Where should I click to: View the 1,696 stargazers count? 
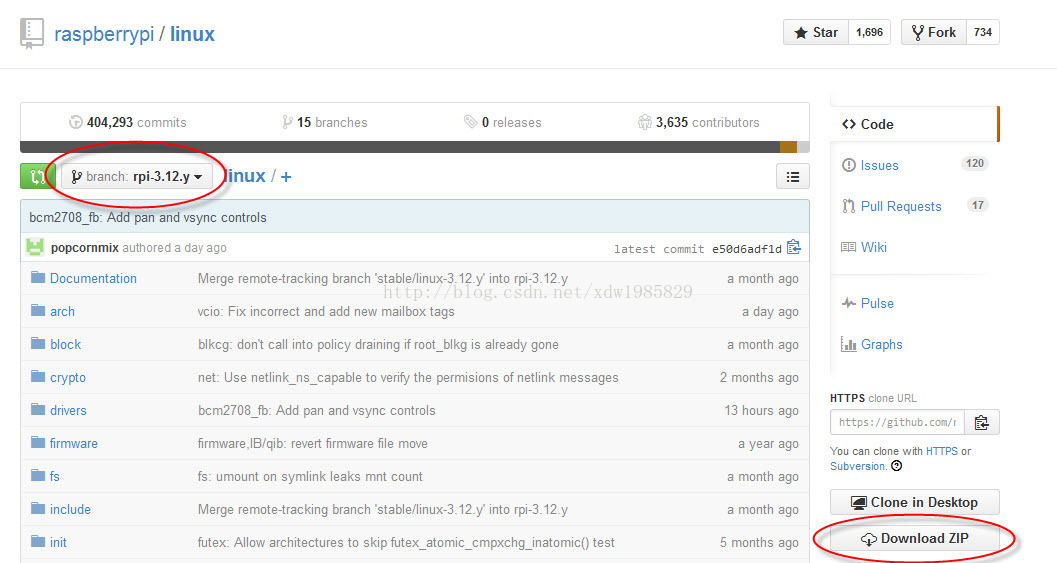869,32
